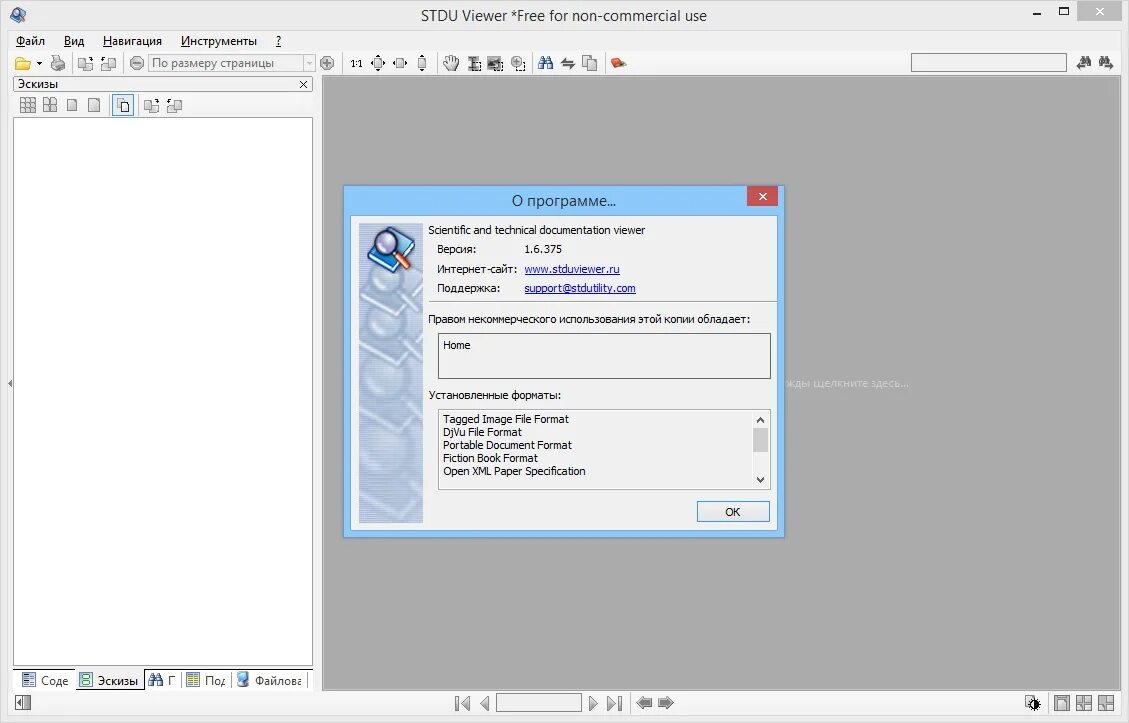Click OK in the about dialog
The image size is (1129, 723).
click(x=733, y=512)
